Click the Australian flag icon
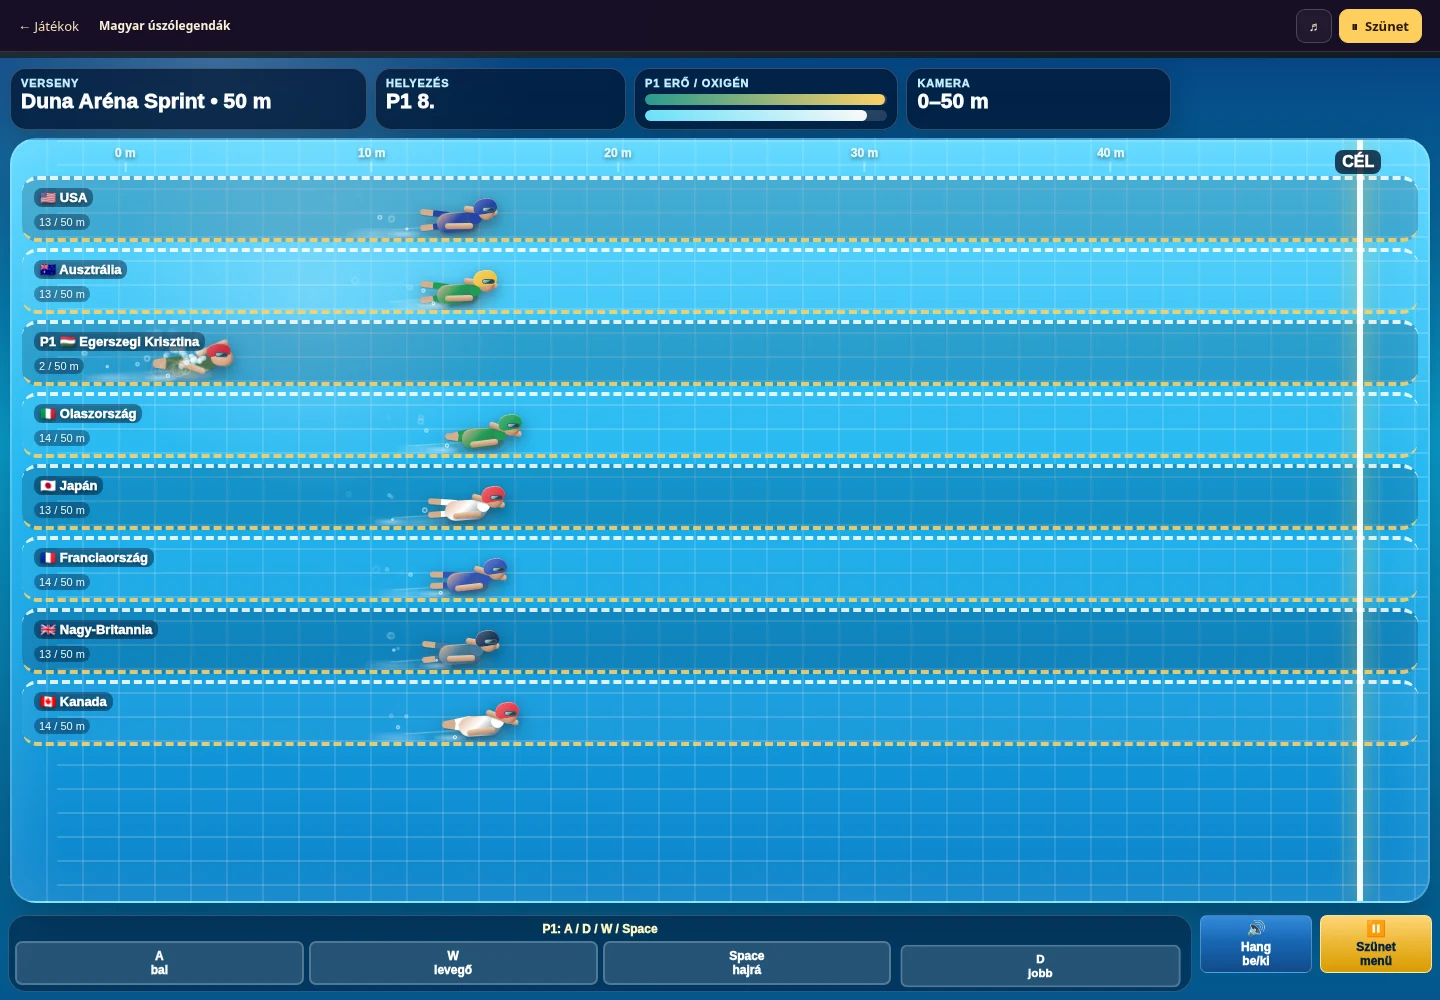The width and height of the screenshot is (1440, 1000). [x=48, y=270]
